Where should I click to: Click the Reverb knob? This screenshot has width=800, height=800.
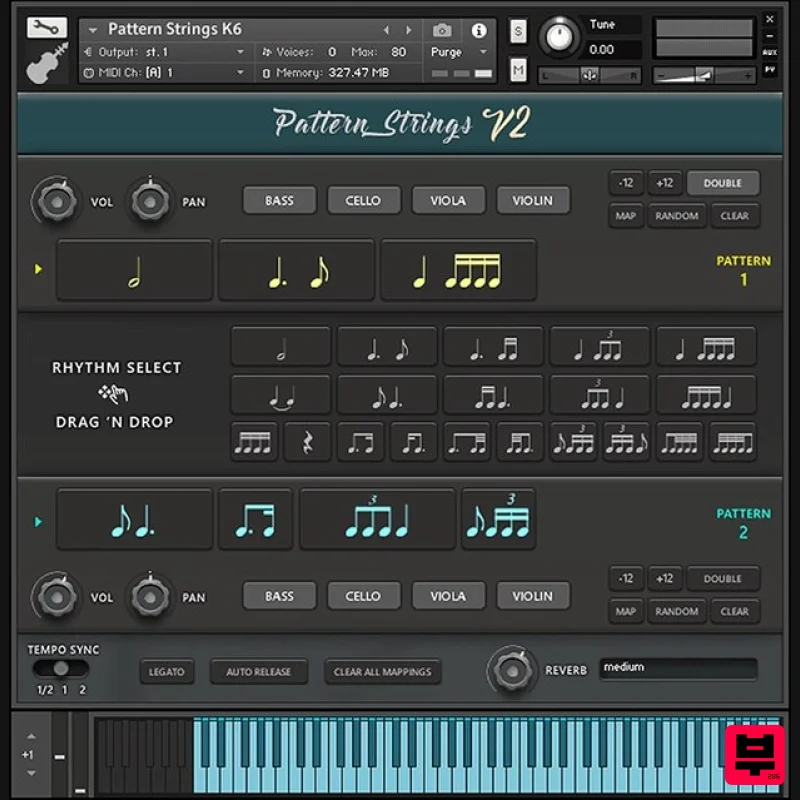pos(513,669)
